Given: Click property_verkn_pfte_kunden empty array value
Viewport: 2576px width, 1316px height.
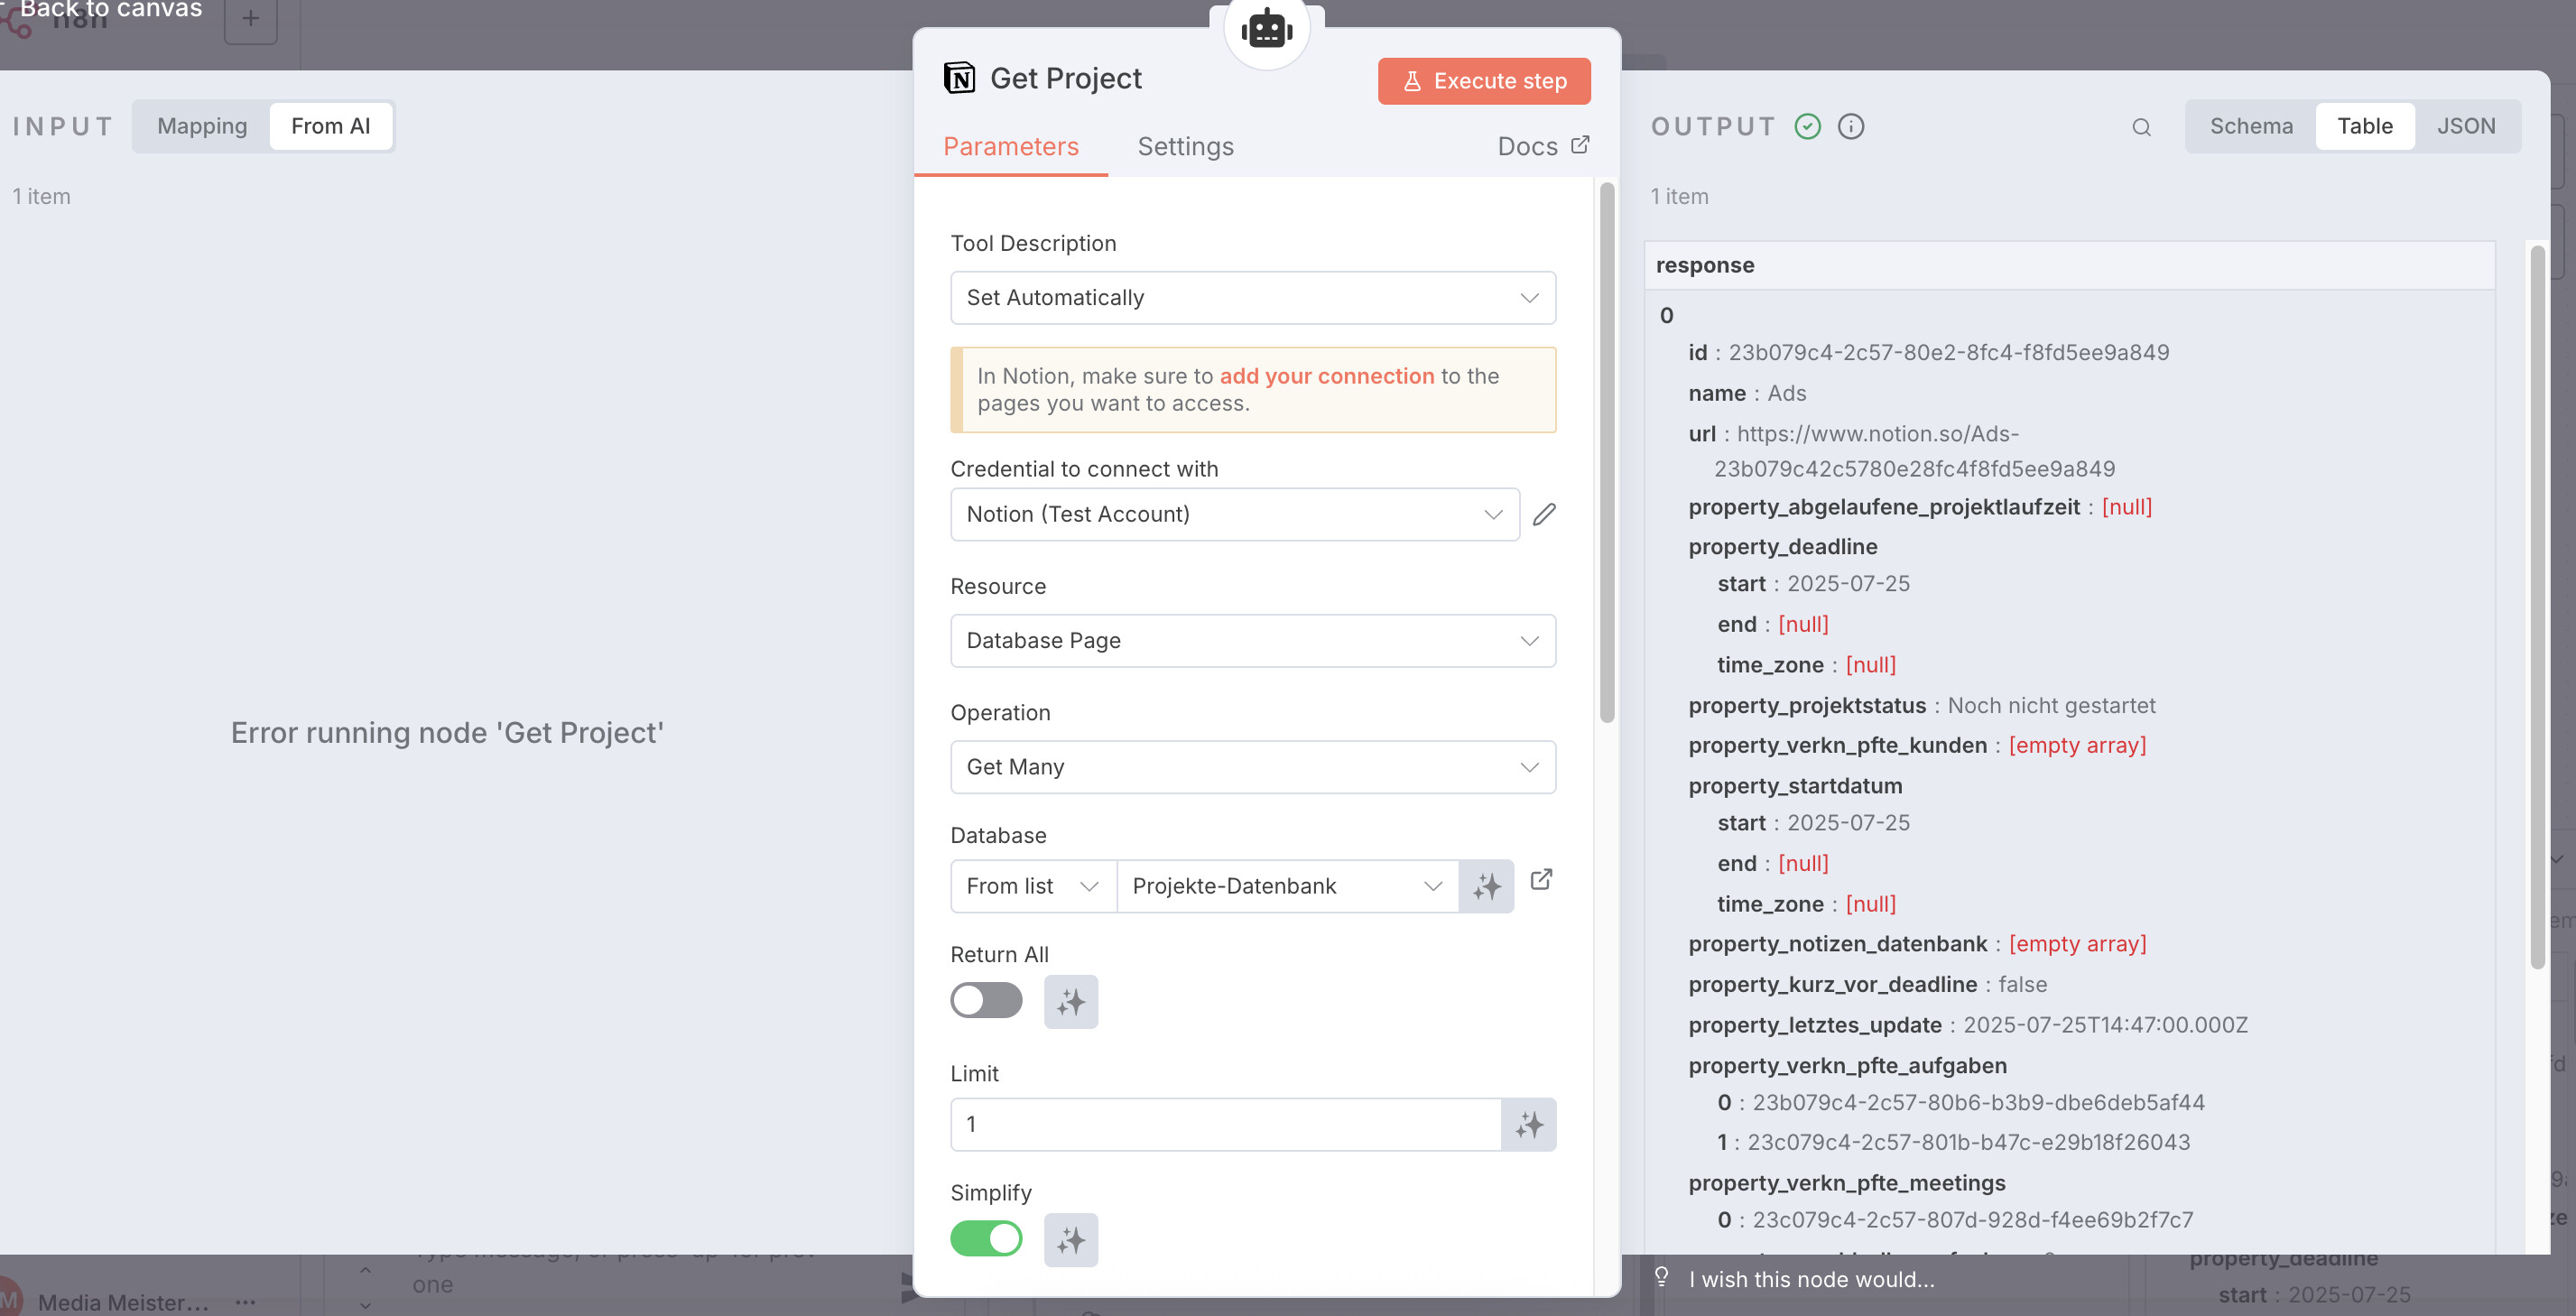Looking at the screenshot, I should click(x=2077, y=745).
